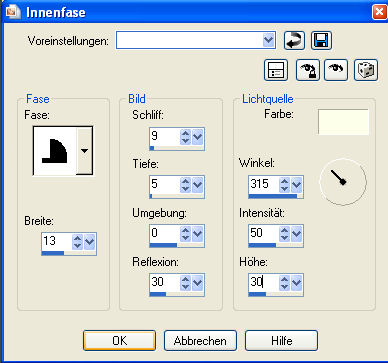Toggle the auto proof eye-with-lock icon
The height and width of the screenshot is (363, 388).
308,70
